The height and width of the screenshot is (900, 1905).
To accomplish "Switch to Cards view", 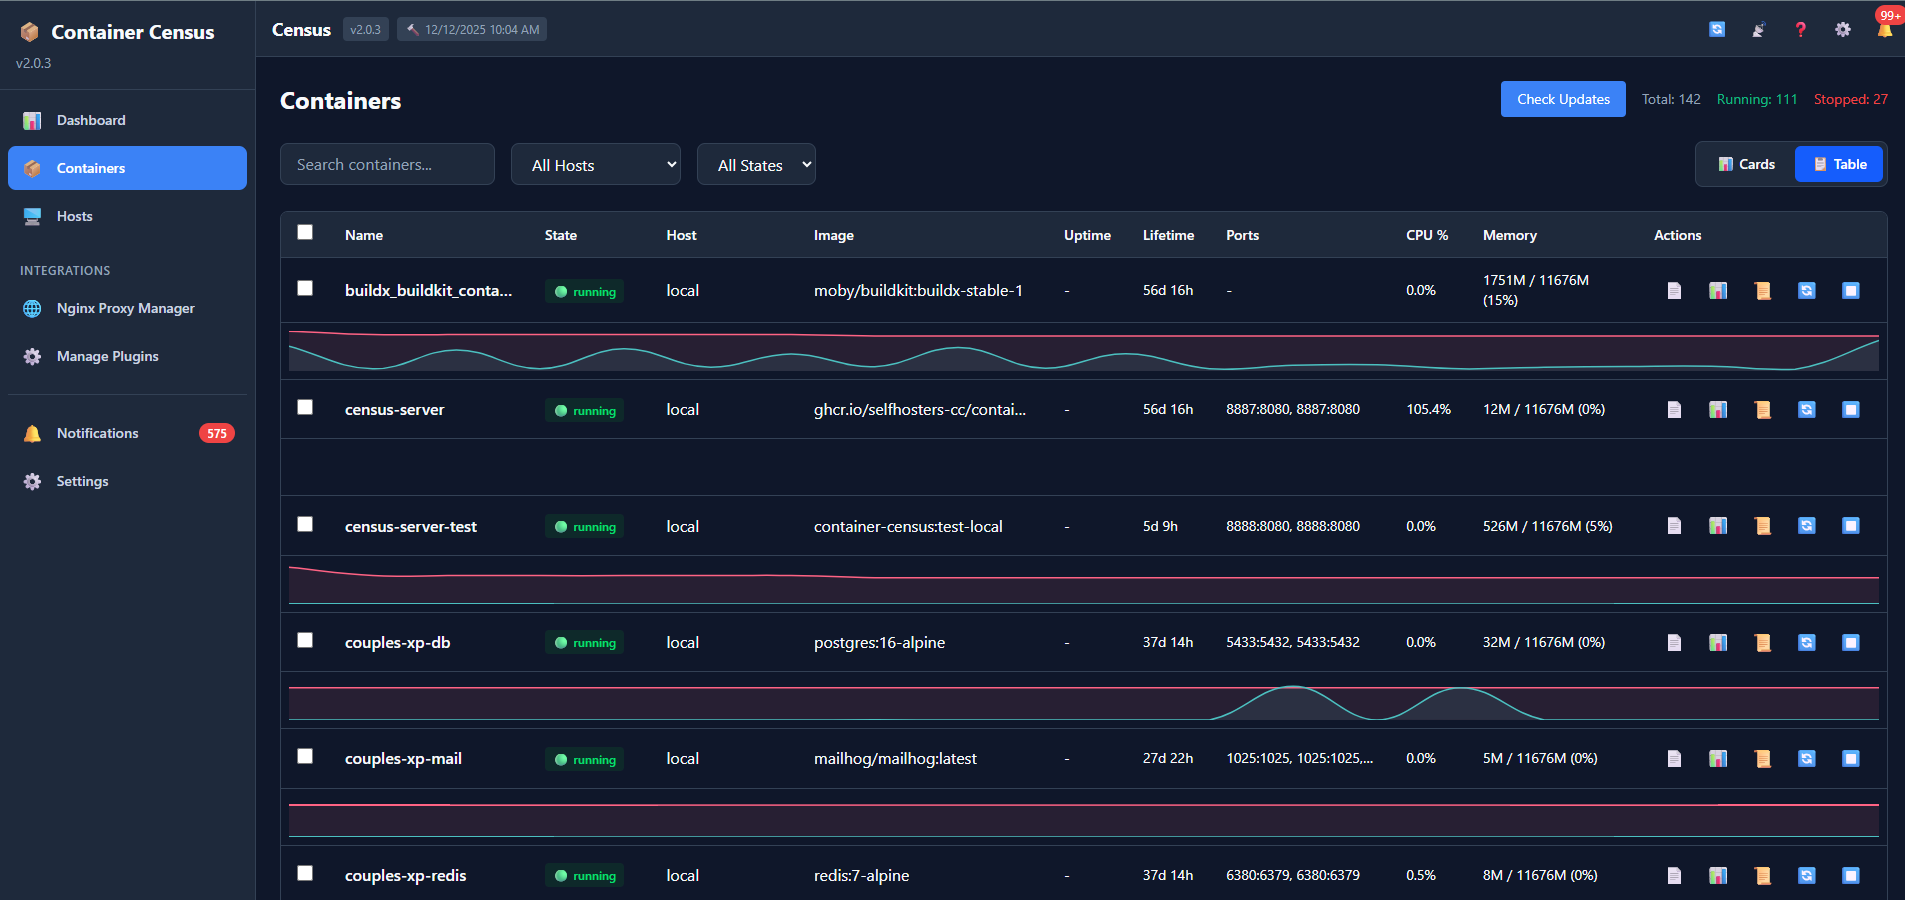I will point(1744,163).
